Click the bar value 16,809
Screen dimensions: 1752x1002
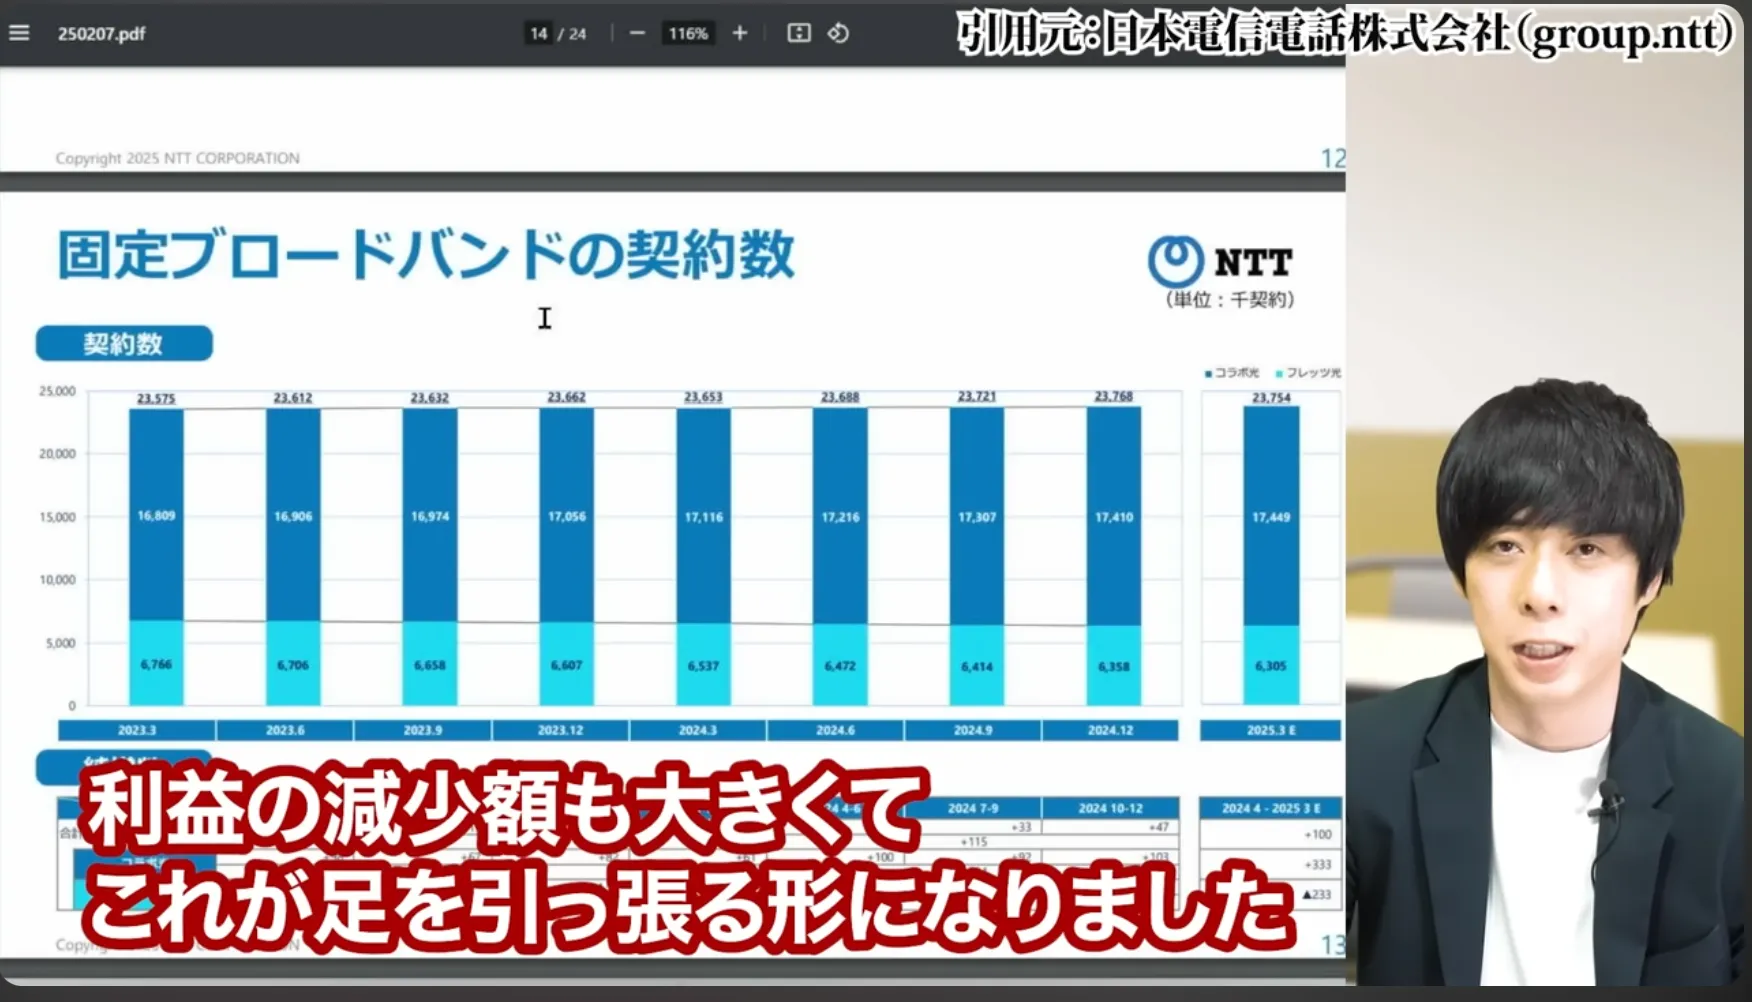pos(156,516)
